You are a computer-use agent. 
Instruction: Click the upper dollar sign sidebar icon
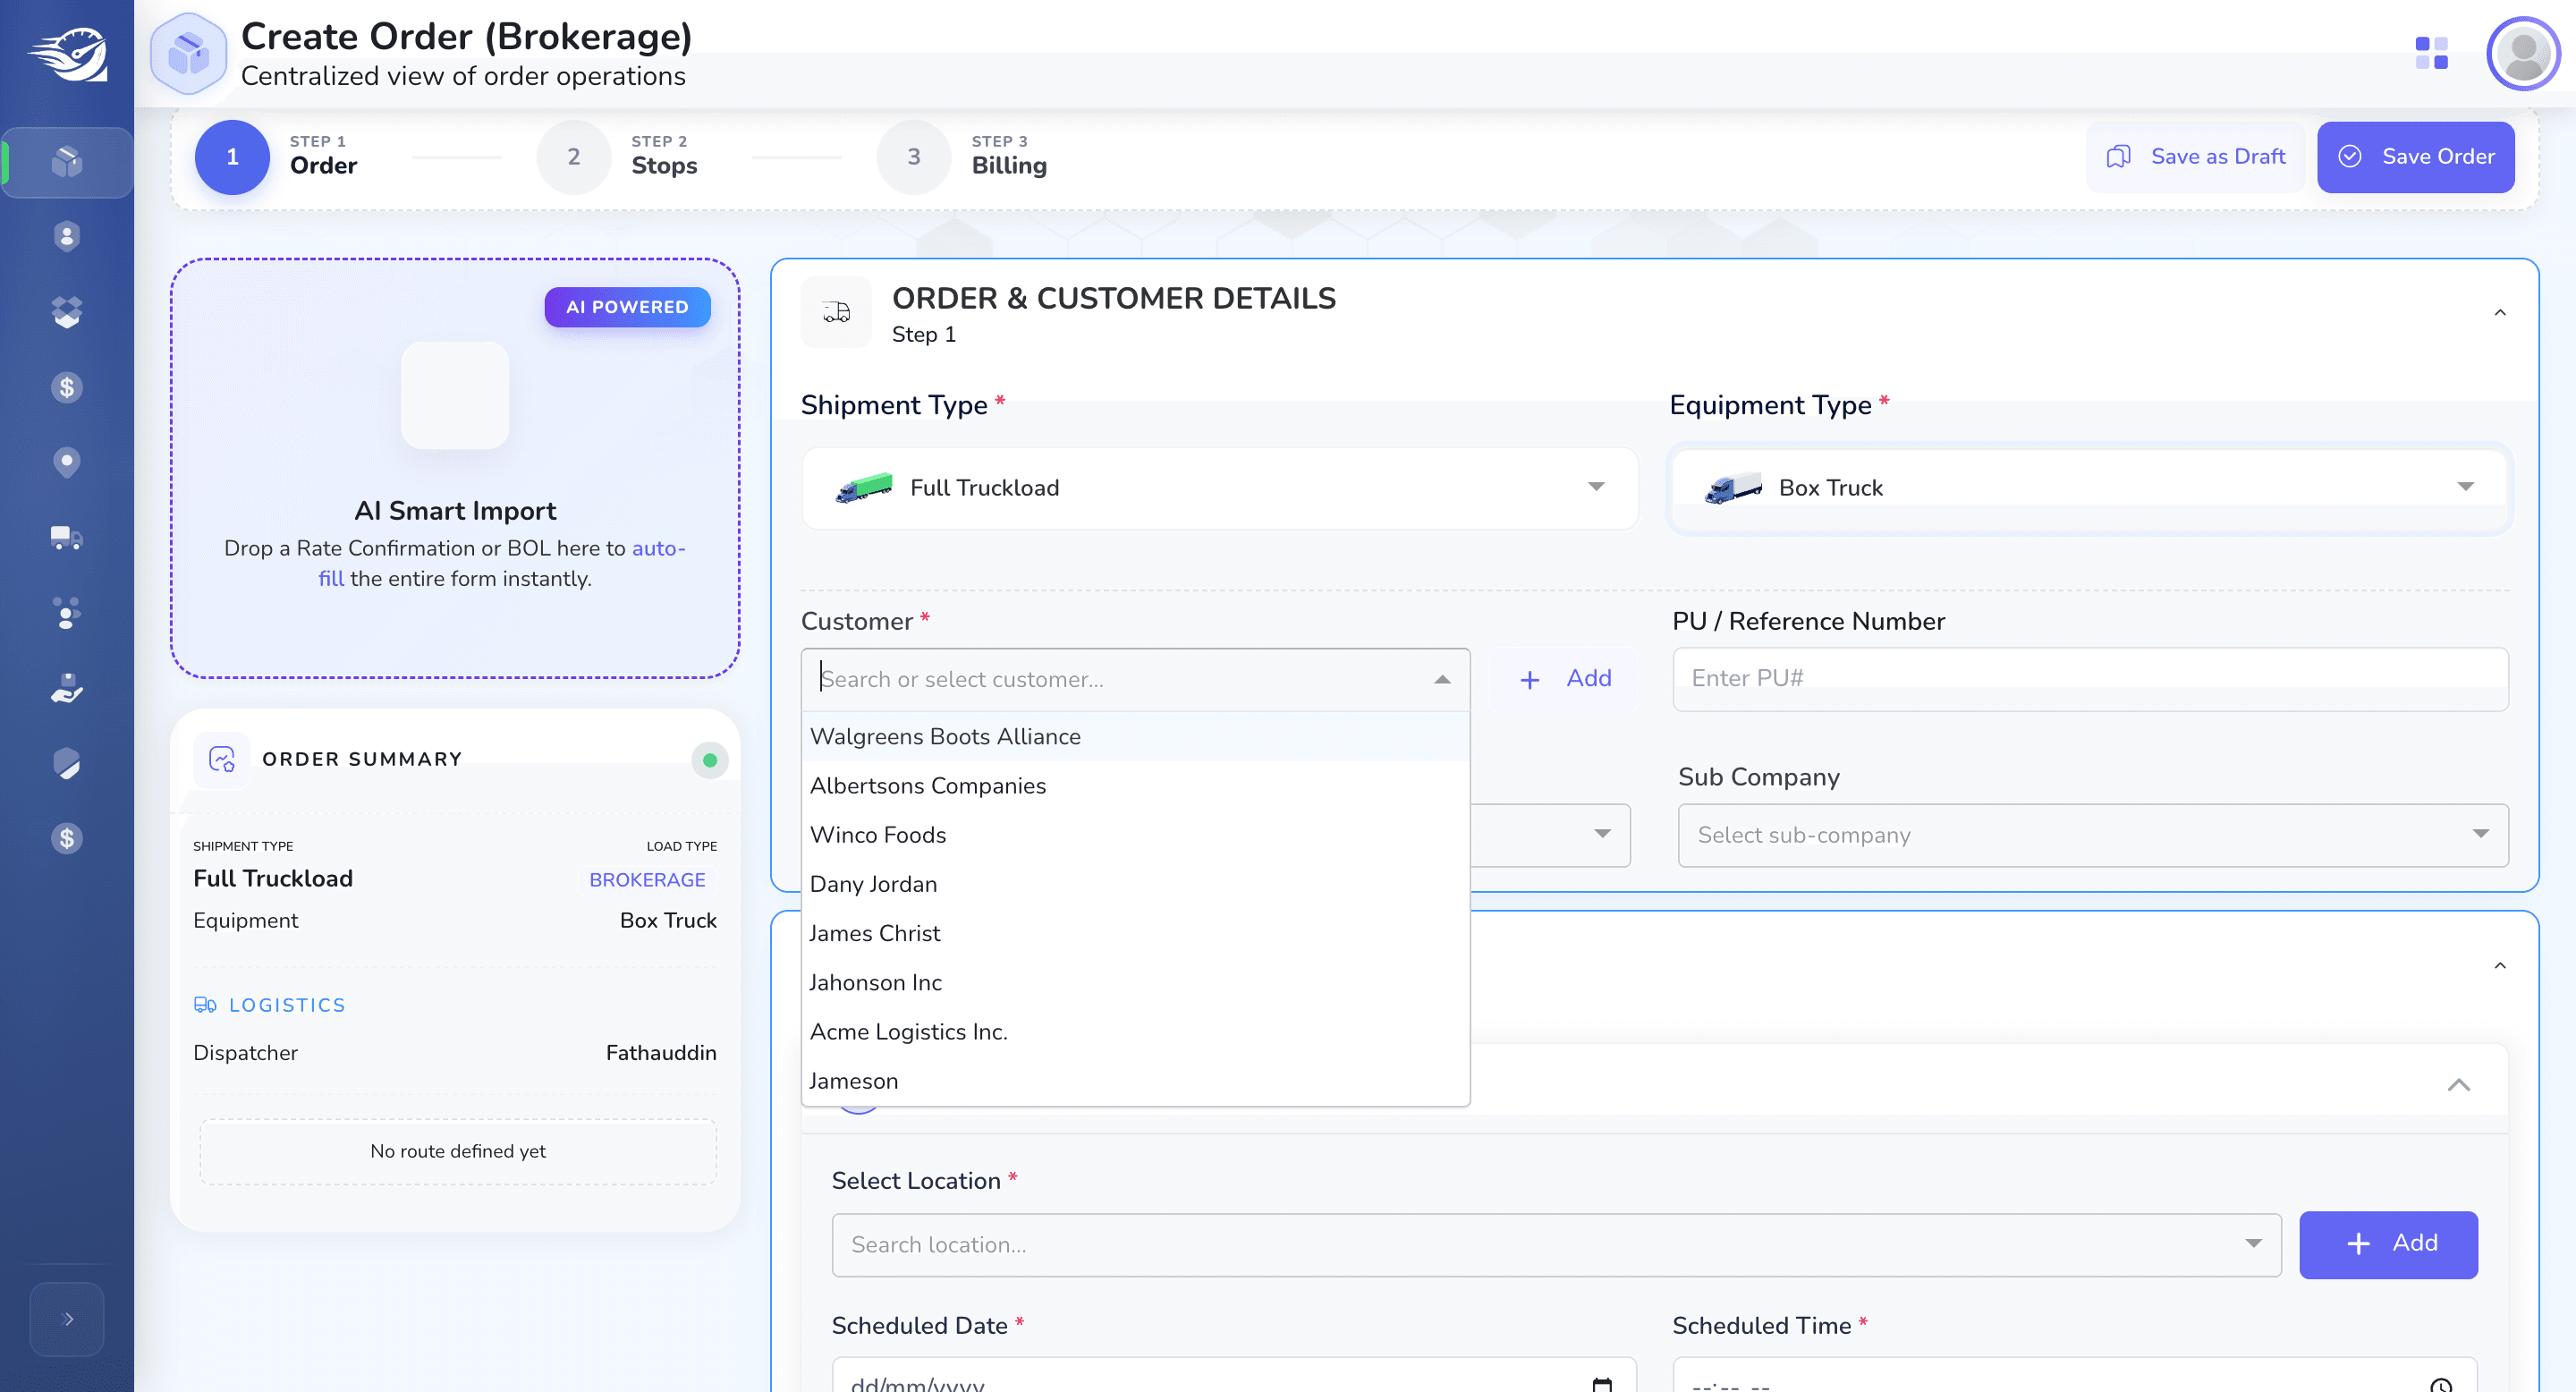click(67, 387)
